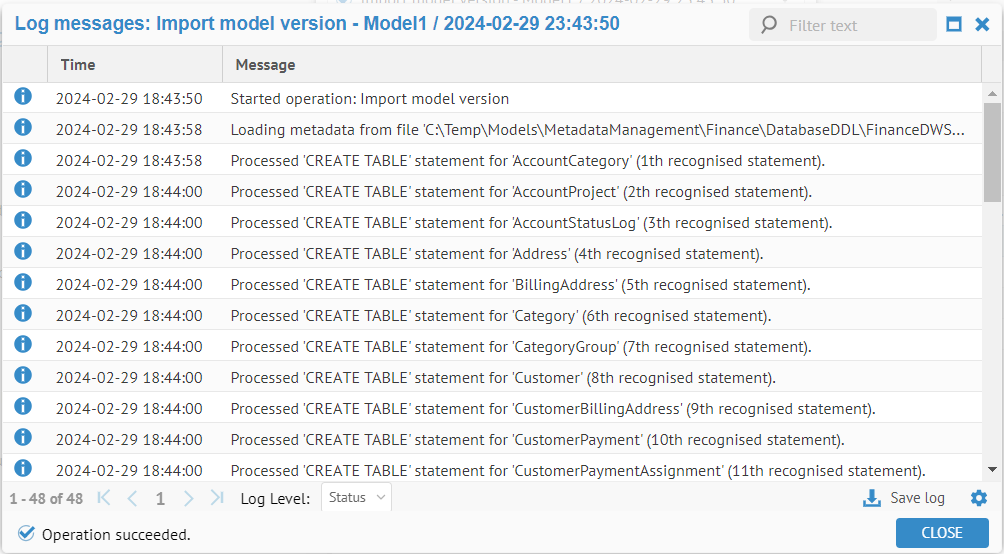Click the scrollbar up arrow
Viewport: 1004px width, 554px height.
[992, 92]
